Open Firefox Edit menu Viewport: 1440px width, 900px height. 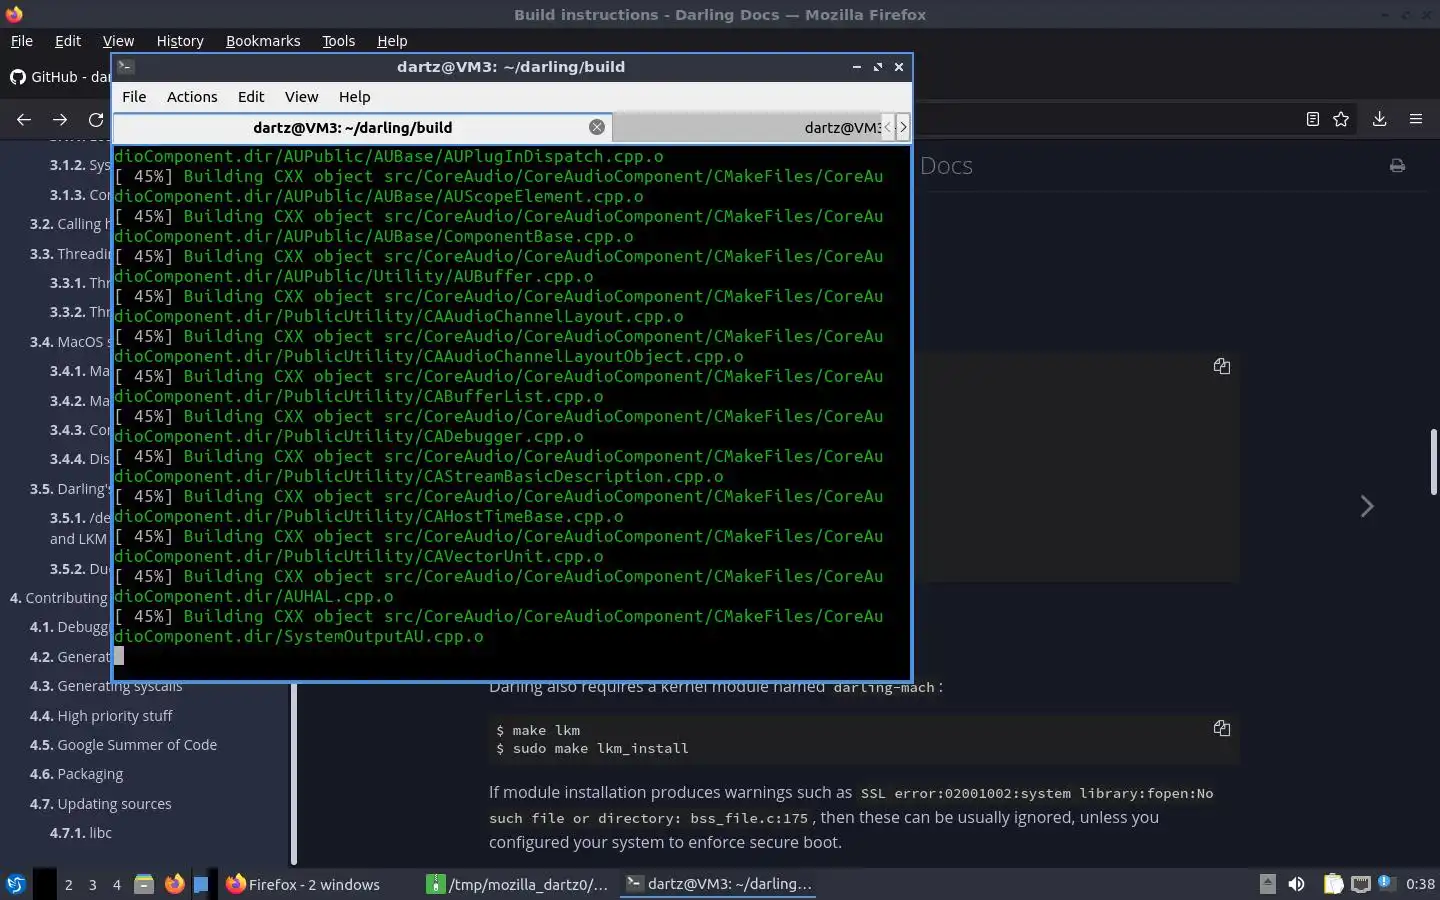(x=68, y=41)
